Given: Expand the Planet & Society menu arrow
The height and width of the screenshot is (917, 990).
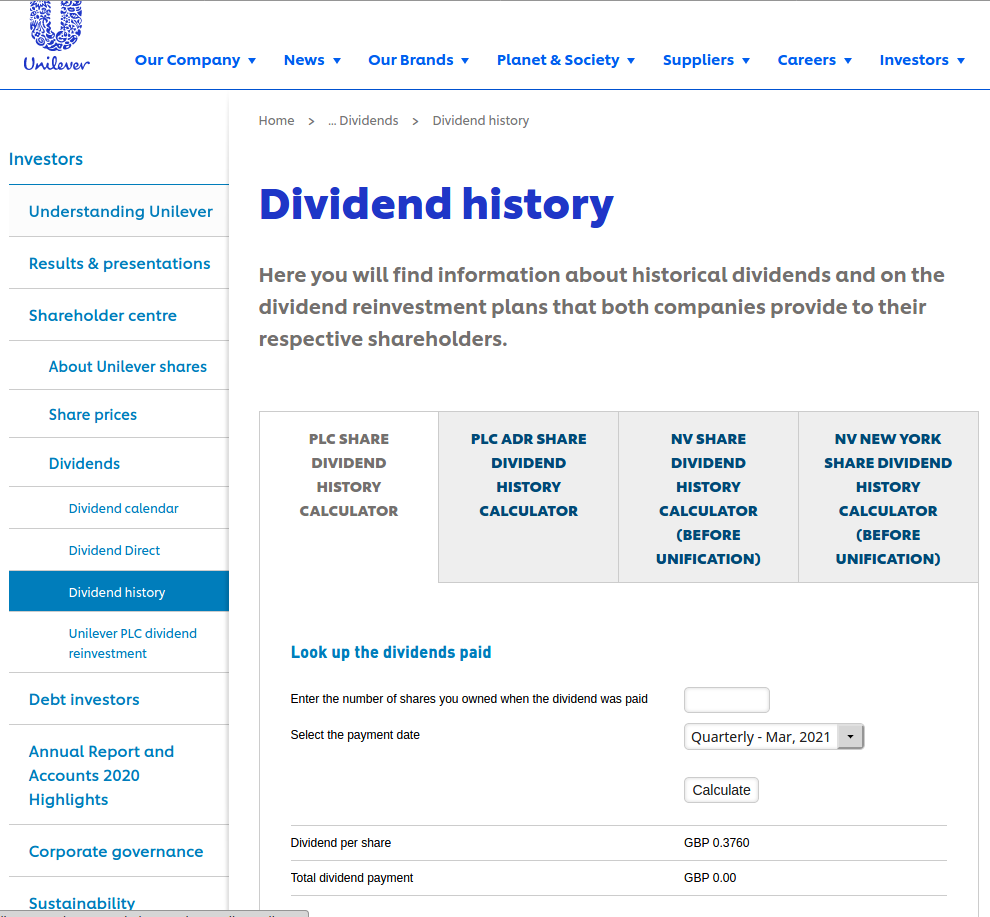Looking at the screenshot, I should point(631,61).
